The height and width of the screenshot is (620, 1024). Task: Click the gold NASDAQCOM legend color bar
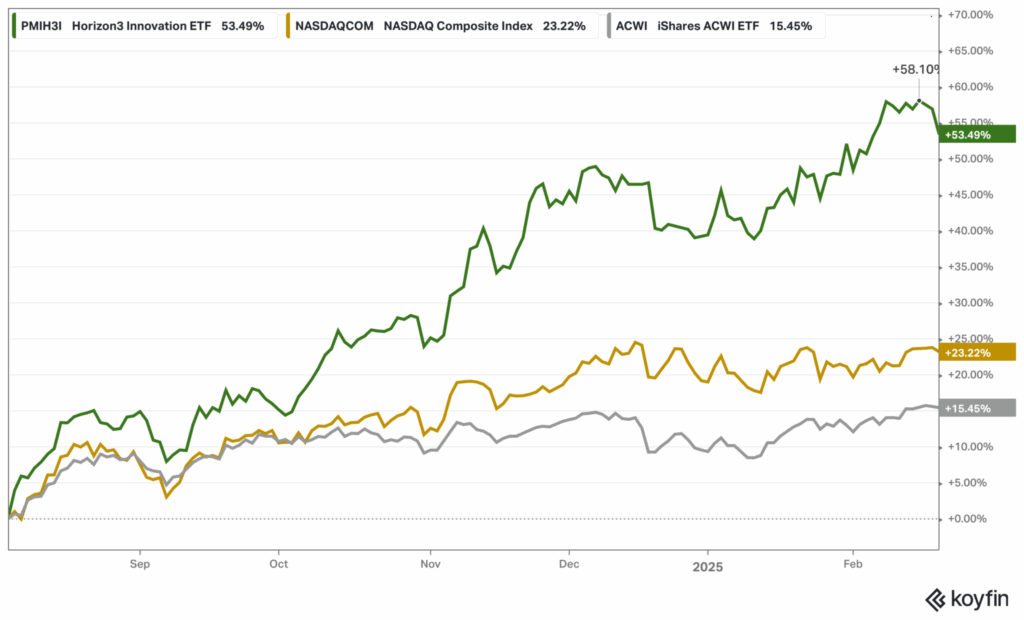pyautogui.click(x=290, y=26)
